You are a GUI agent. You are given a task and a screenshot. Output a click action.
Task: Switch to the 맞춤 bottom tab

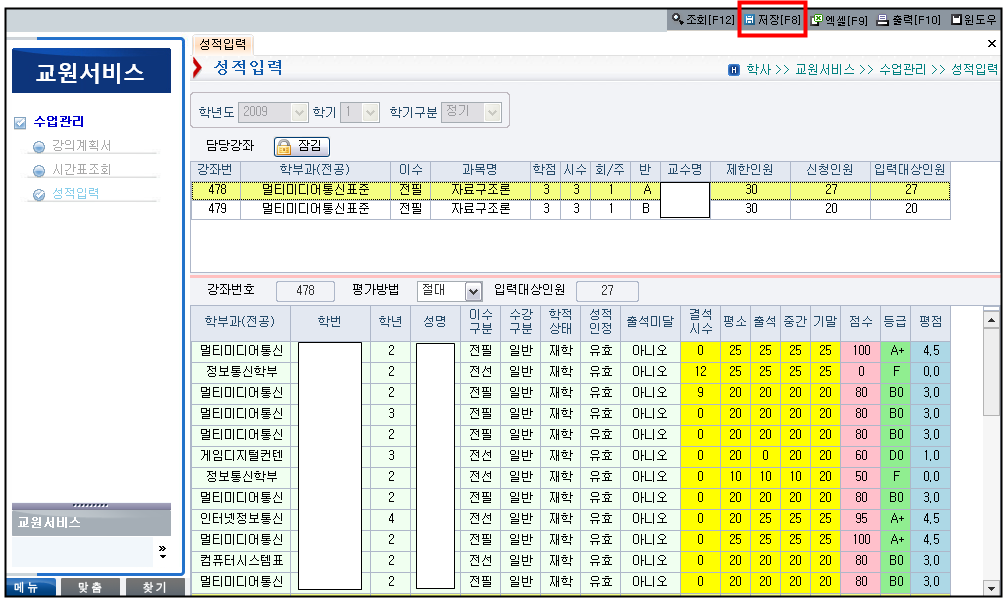point(90,587)
